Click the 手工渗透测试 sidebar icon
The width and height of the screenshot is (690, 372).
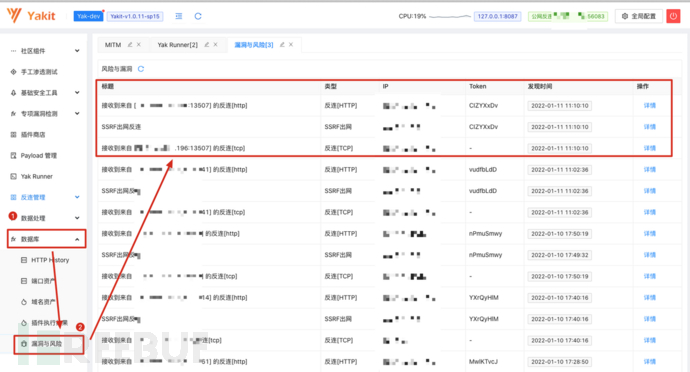click(13, 72)
